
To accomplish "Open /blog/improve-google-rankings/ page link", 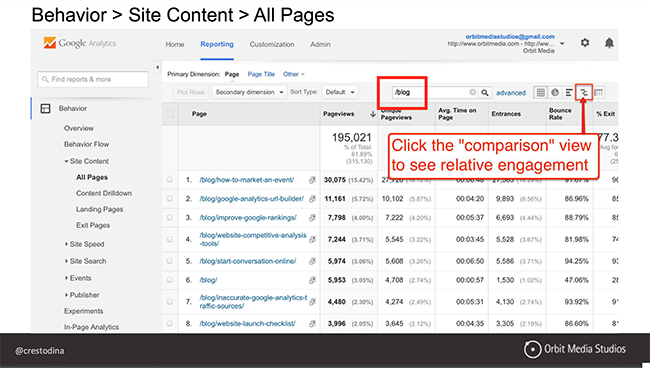I will (x=248, y=218).
